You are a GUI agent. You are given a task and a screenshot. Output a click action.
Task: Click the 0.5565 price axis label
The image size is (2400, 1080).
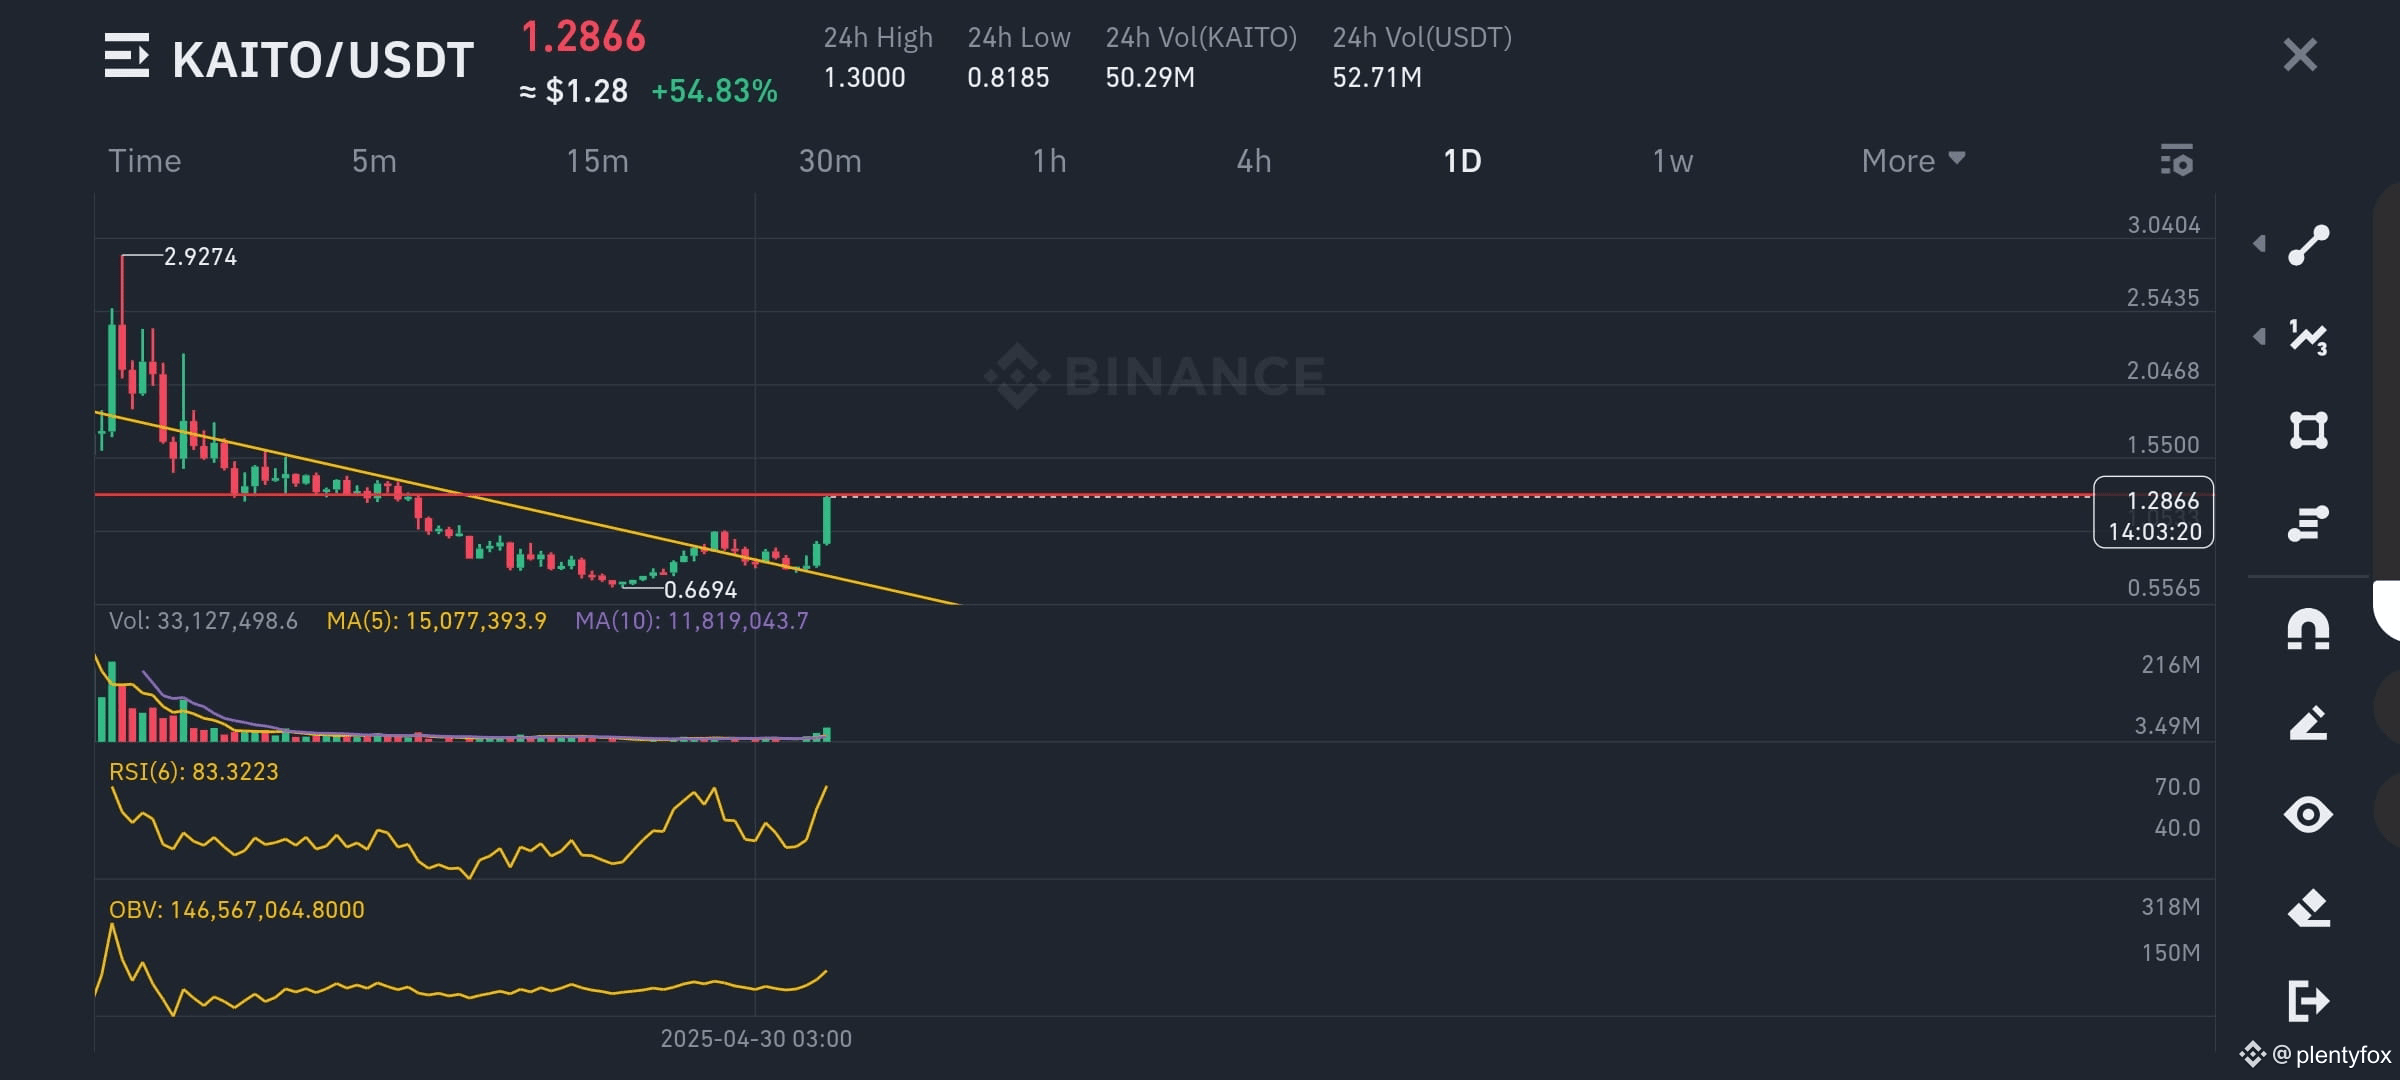[x=2163, y=588]
